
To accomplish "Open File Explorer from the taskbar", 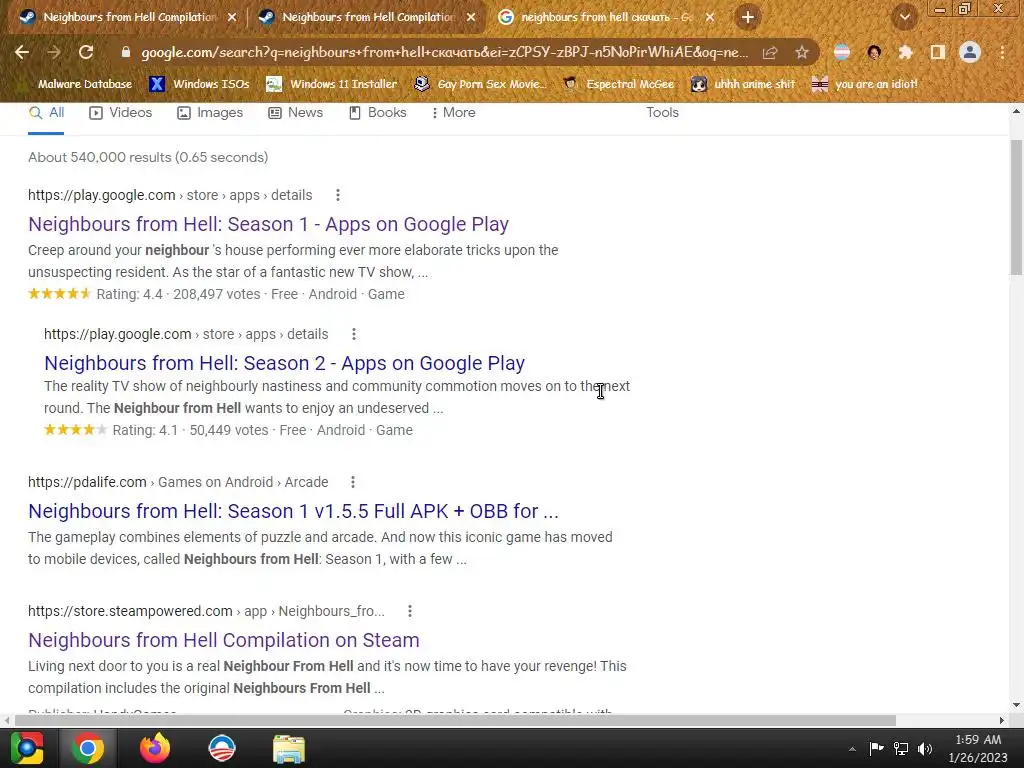I will [x=288, y=748].
